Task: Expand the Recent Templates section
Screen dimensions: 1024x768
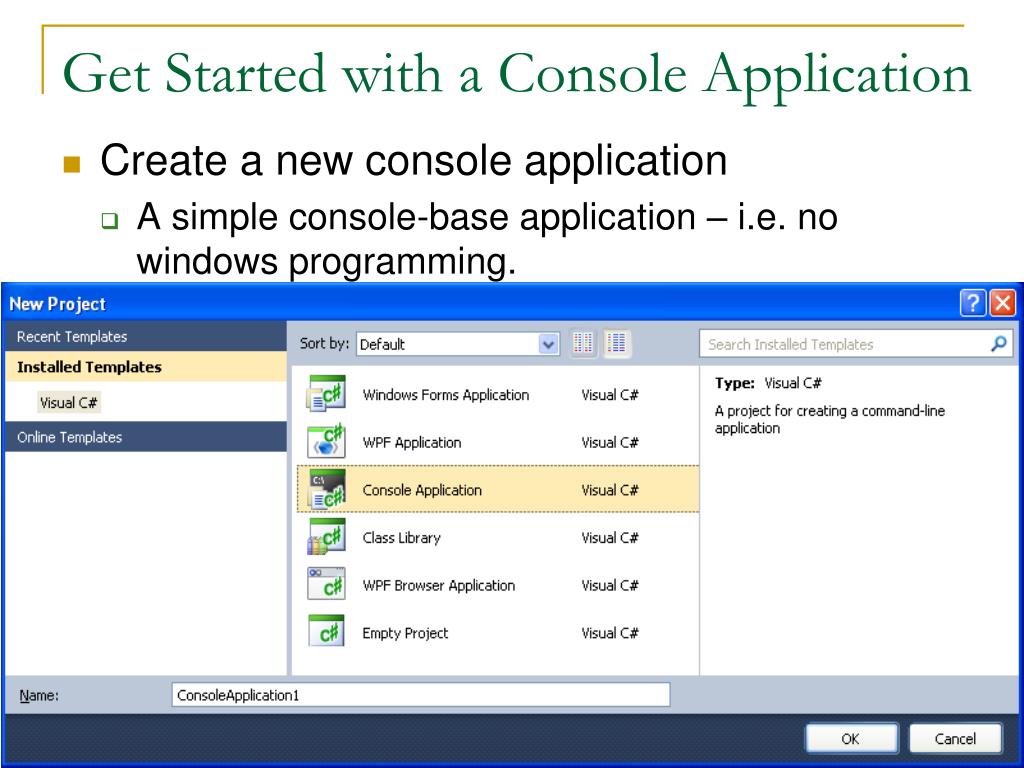Action: (x=146, y=336)
